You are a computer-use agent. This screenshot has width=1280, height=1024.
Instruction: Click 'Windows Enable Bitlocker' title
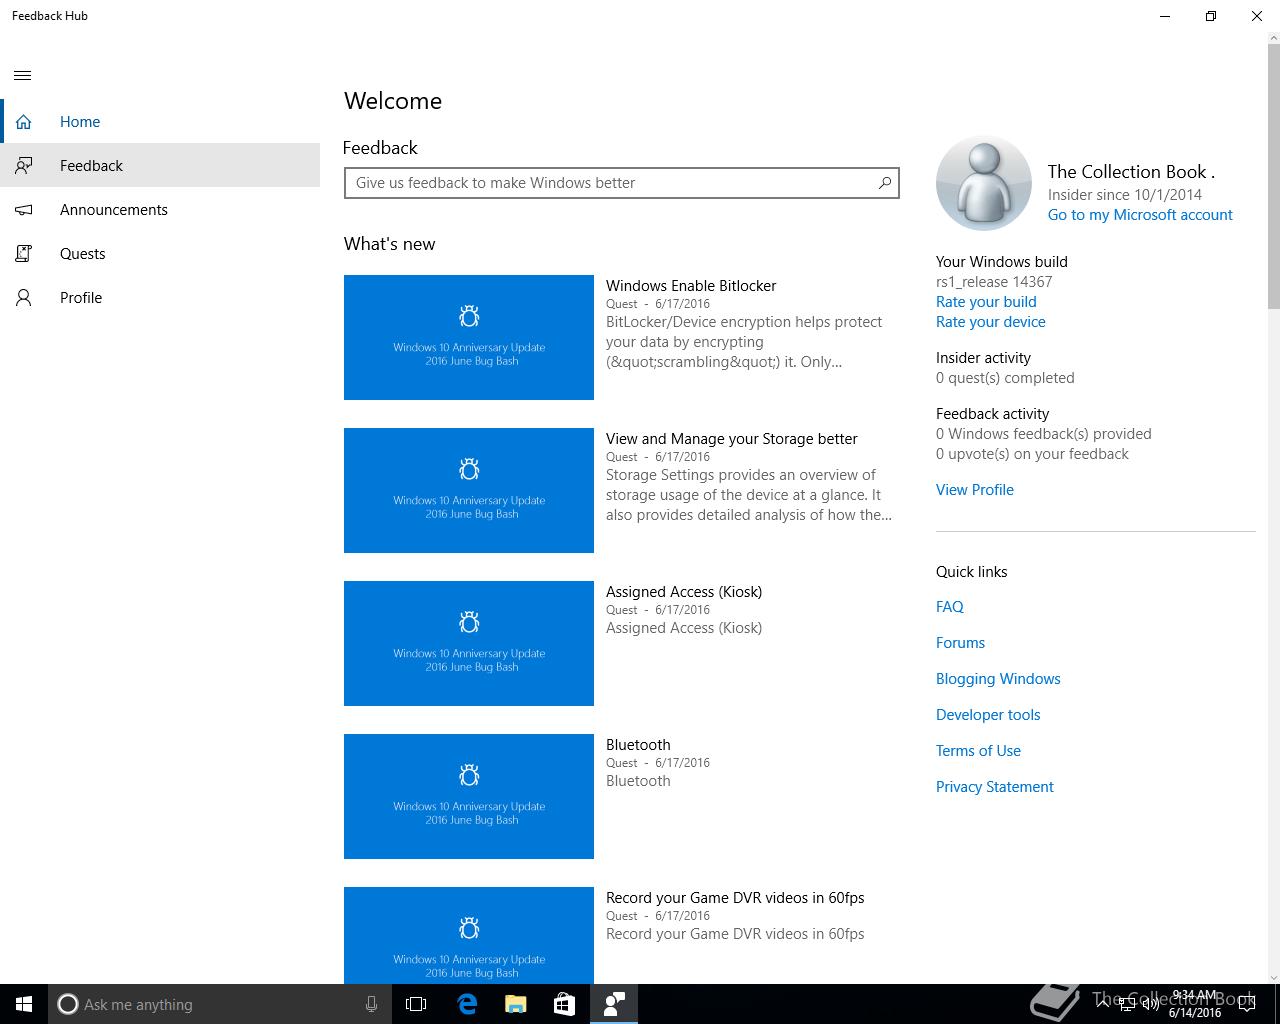pyautogui.click(x=691, y=286)
